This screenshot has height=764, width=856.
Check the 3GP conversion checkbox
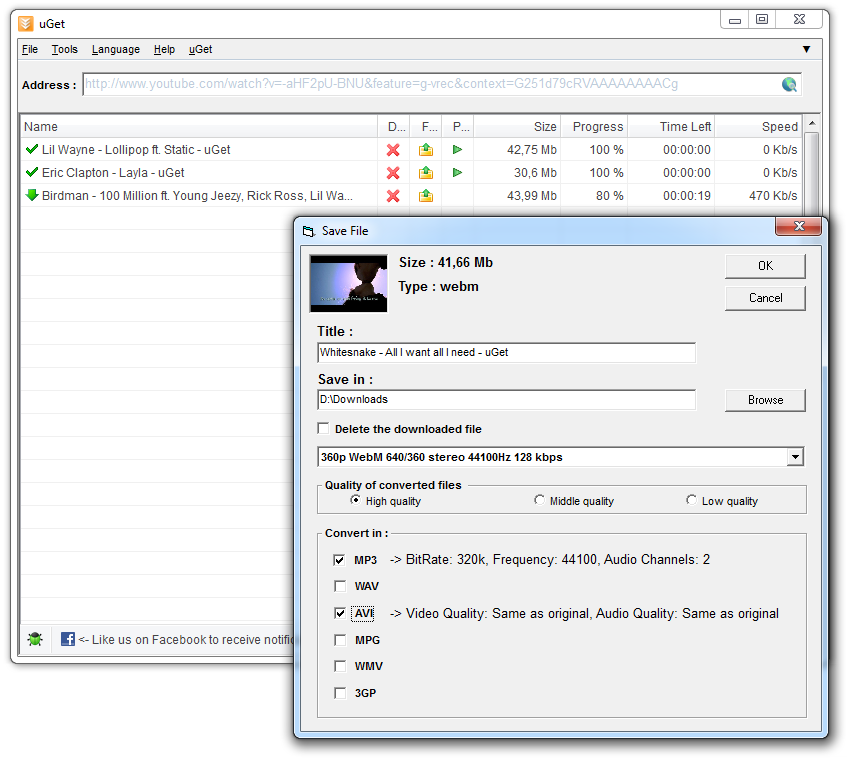[340, 693]
